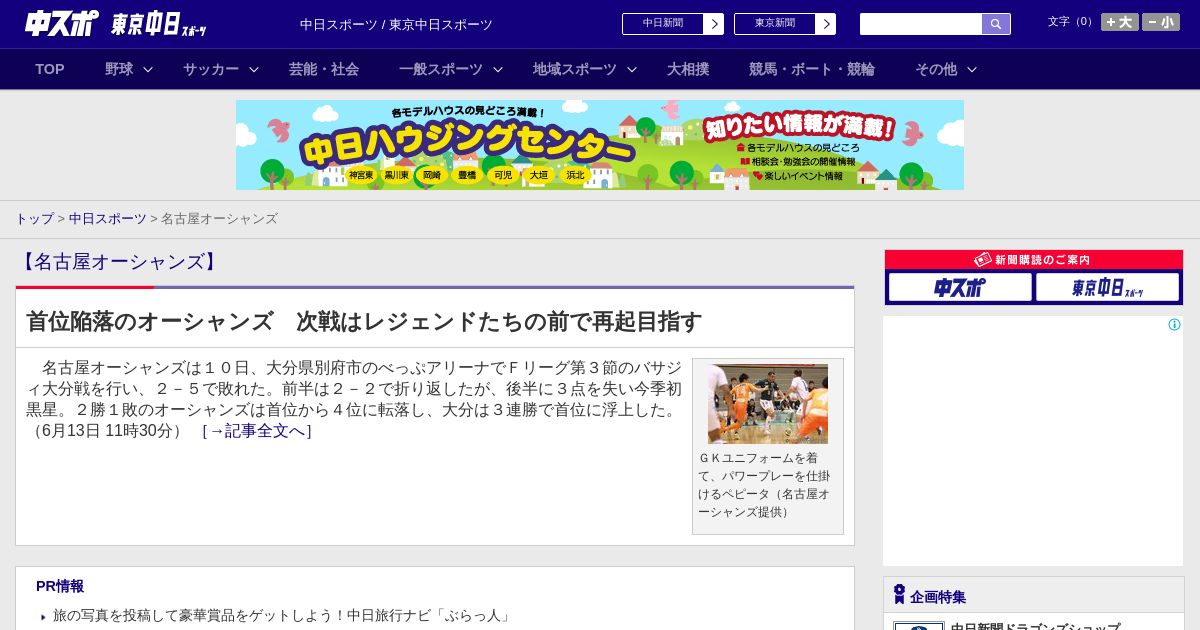The height and width of the screenshot is (630, 1200).
Task: Click the 中スポ logo in header
Action: (x=61, y=23)
